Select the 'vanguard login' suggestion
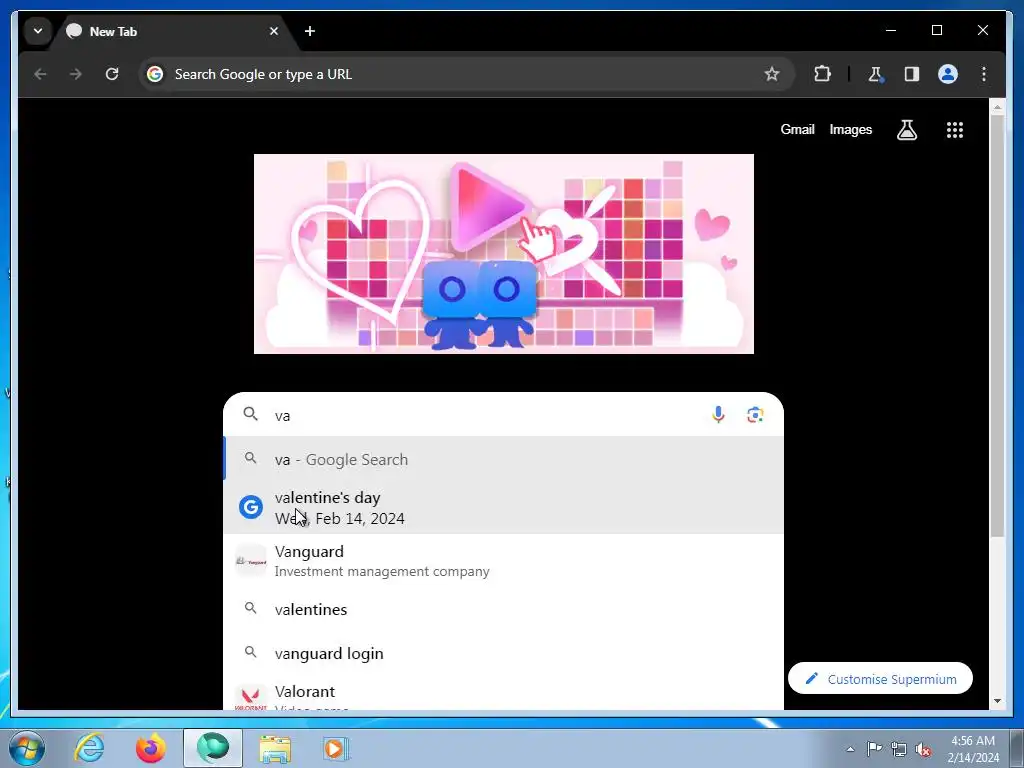This screenshot has height=768, width=1024. click(x=504, y=653)
